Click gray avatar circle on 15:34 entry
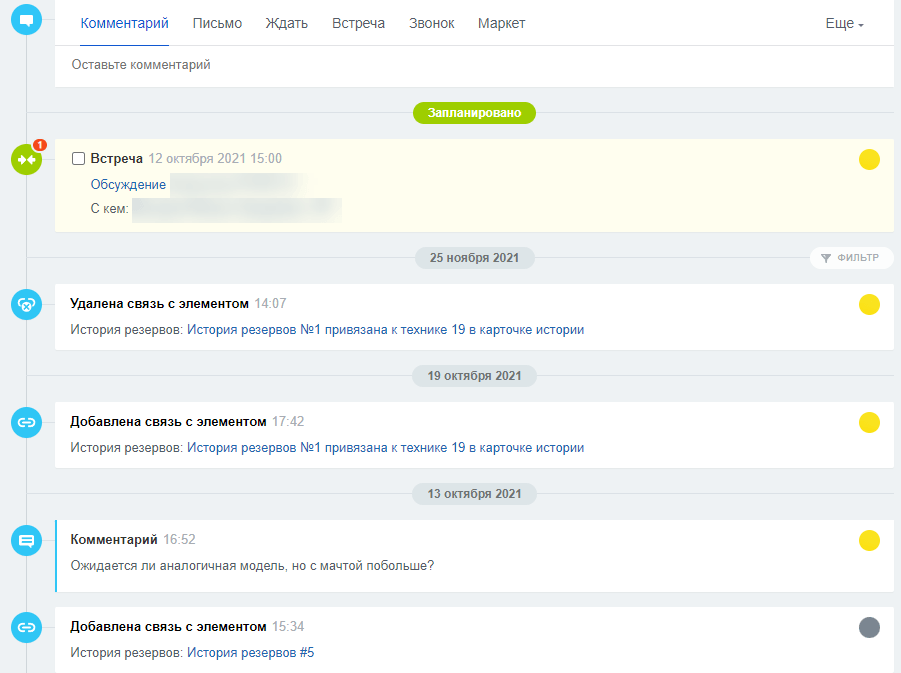 pyautogui.click(x=869, y=627)
